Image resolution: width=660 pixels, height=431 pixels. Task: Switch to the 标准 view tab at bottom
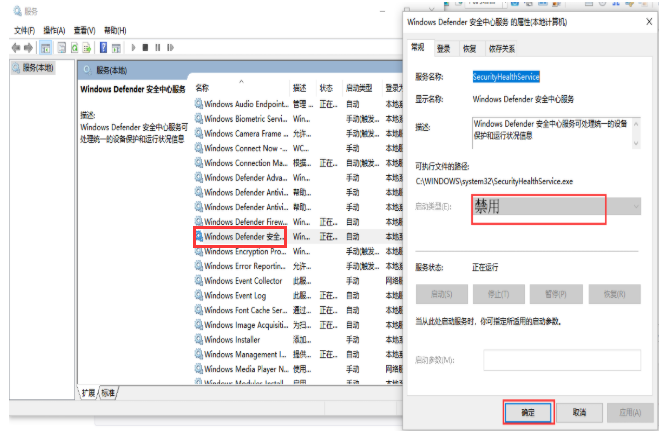click(x=108, y=393)
